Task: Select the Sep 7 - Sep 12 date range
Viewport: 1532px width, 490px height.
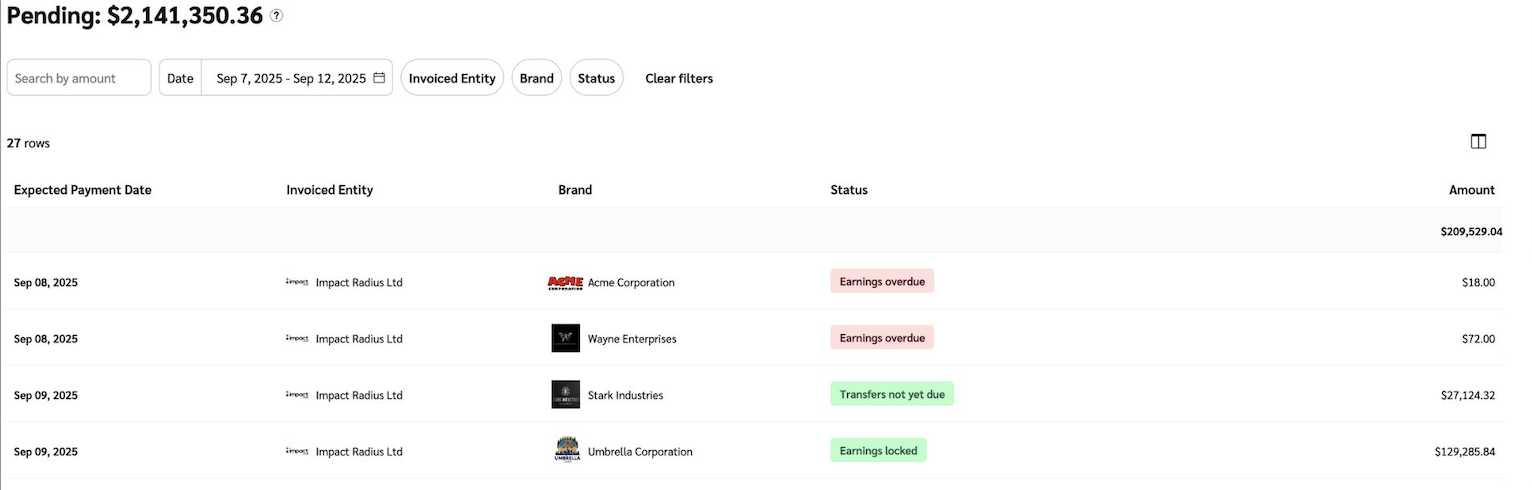Action: pos(291,78)
